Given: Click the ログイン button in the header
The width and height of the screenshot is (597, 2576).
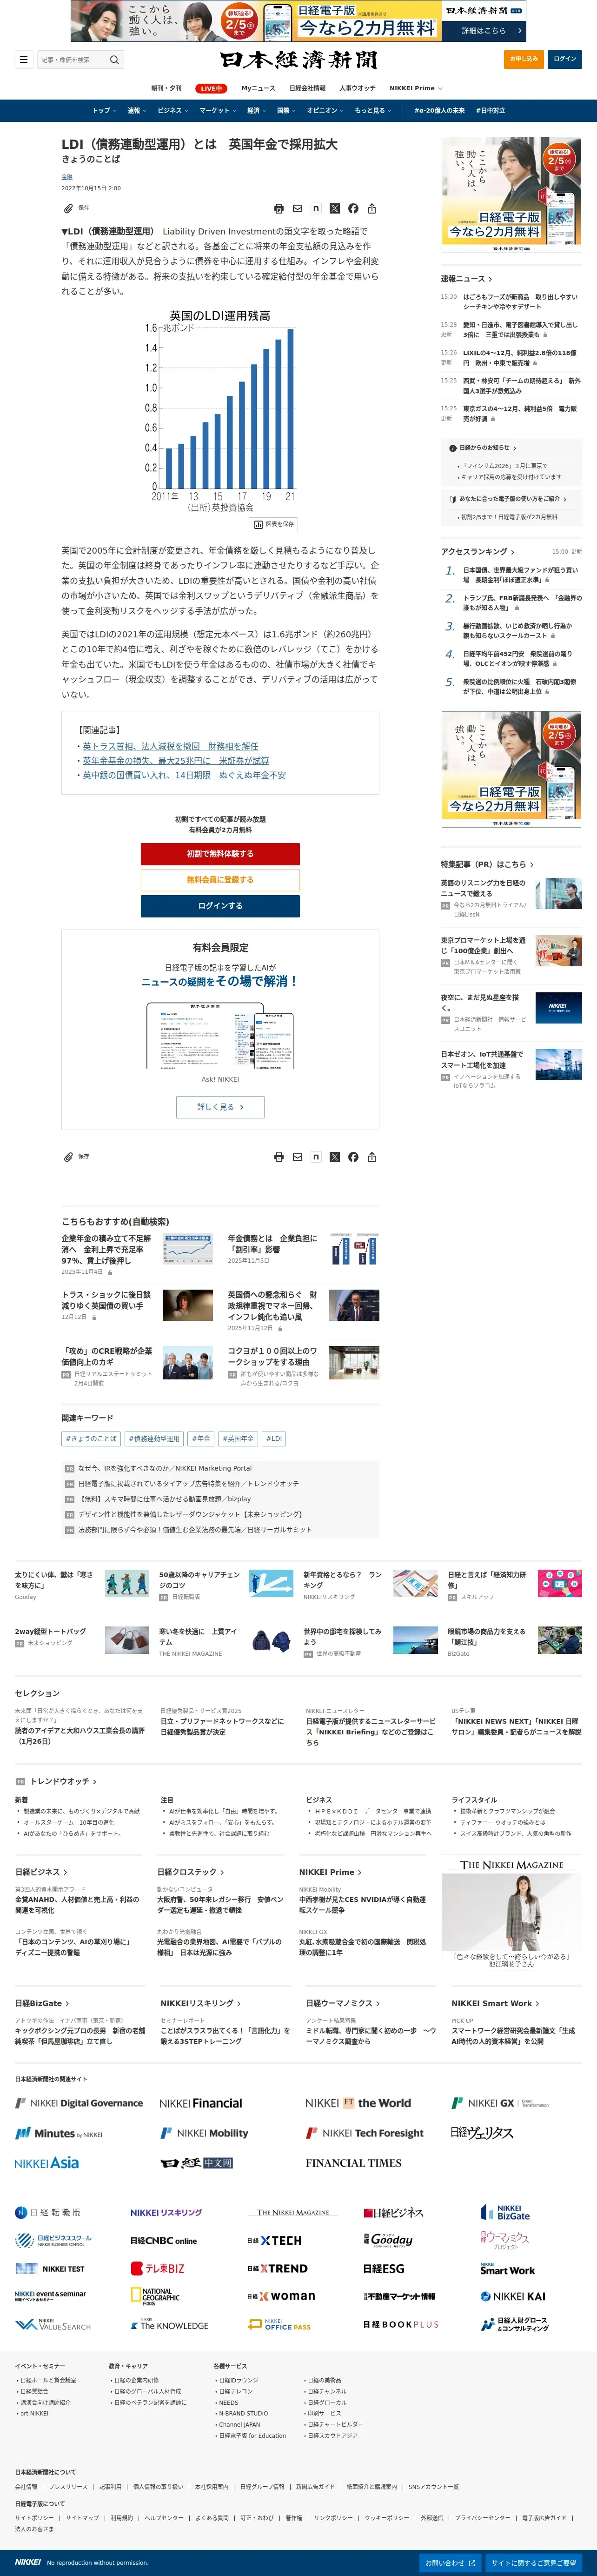Looking at the screenshot, I should pyautogui.click(x=565, y=59).
